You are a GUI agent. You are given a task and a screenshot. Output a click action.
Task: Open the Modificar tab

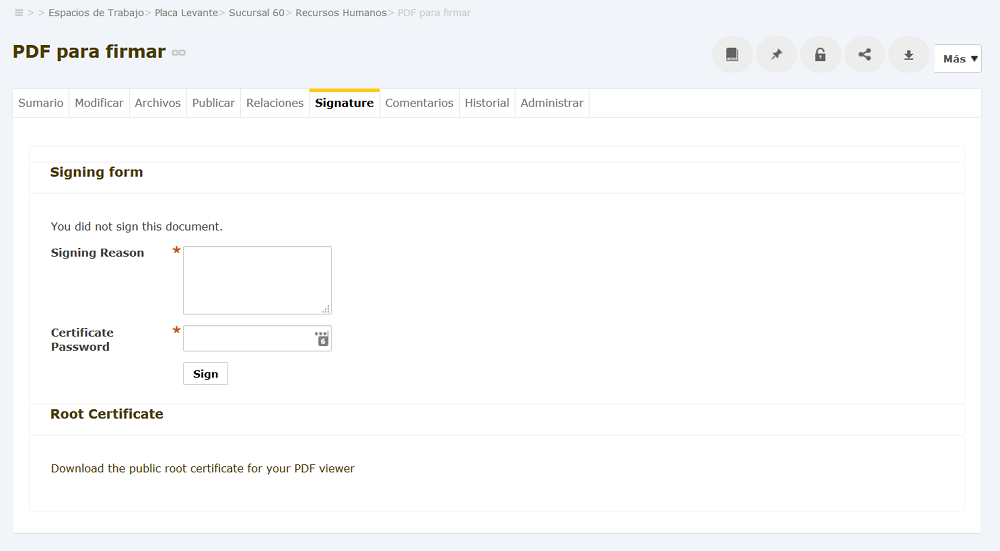coord(99,103)
